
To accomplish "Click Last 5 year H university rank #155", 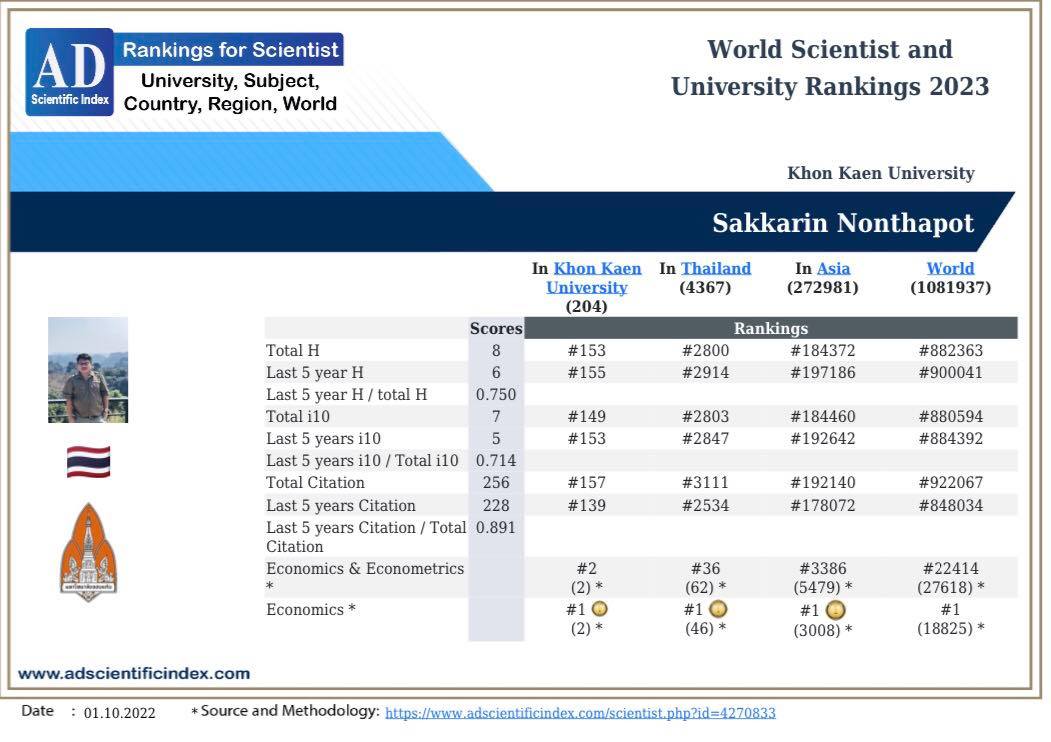I will click(x=586, y=373).
